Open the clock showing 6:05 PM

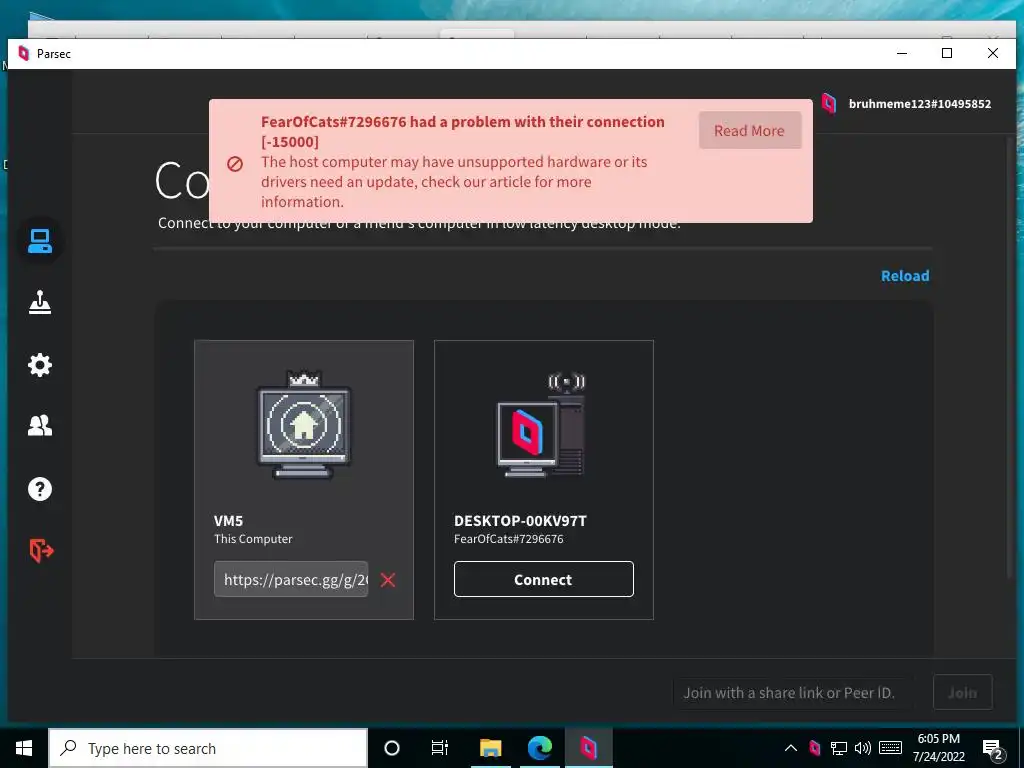click(939, 748)
